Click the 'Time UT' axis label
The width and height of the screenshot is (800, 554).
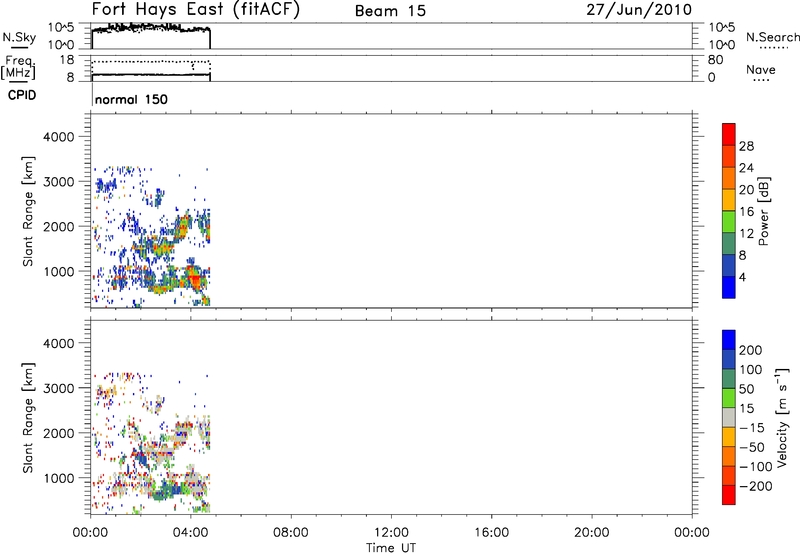point(391,547)
